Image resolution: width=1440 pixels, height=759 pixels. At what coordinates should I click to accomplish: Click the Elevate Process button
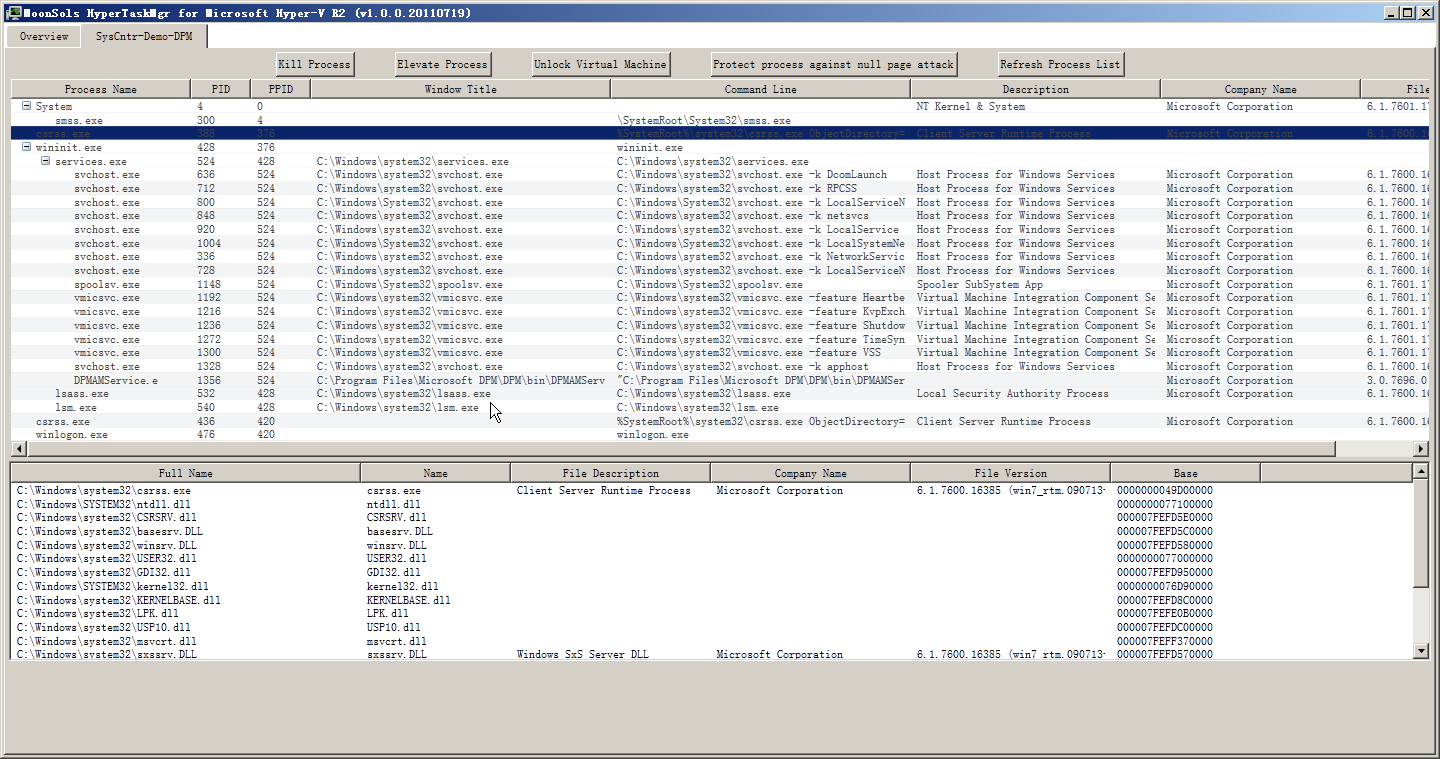pos(442,64)
